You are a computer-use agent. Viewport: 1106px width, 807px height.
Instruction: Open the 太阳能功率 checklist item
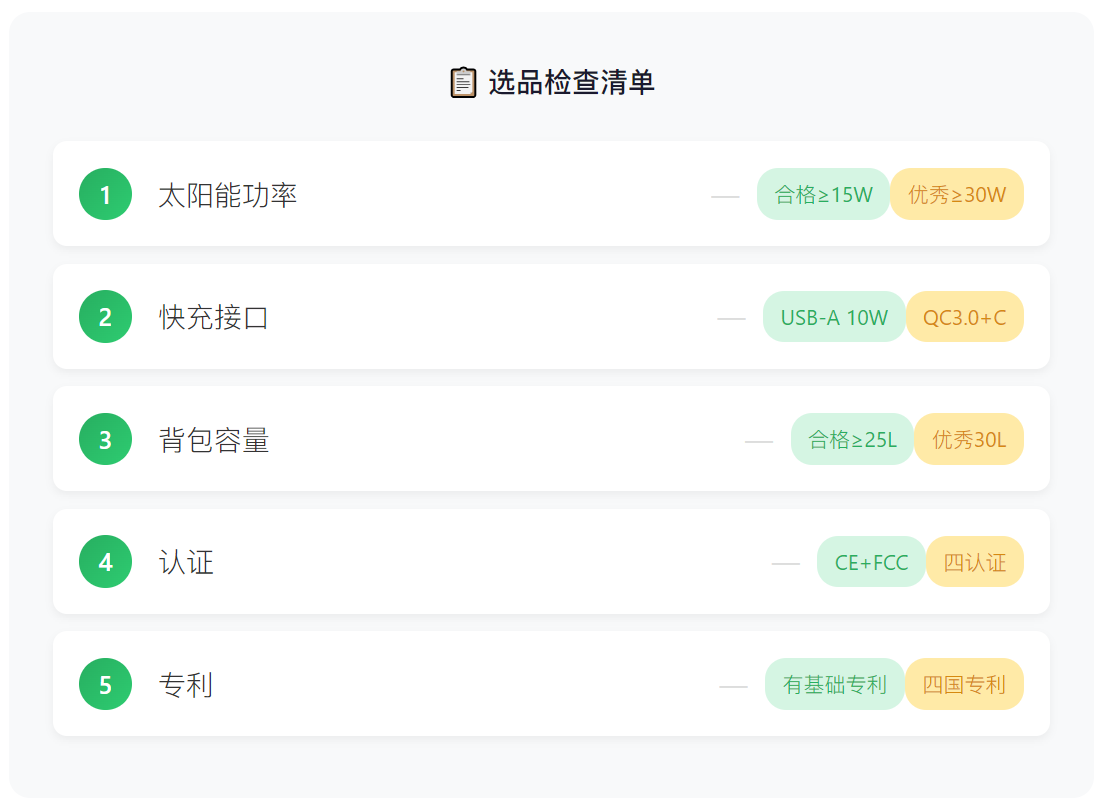click(x=551, y=194)
